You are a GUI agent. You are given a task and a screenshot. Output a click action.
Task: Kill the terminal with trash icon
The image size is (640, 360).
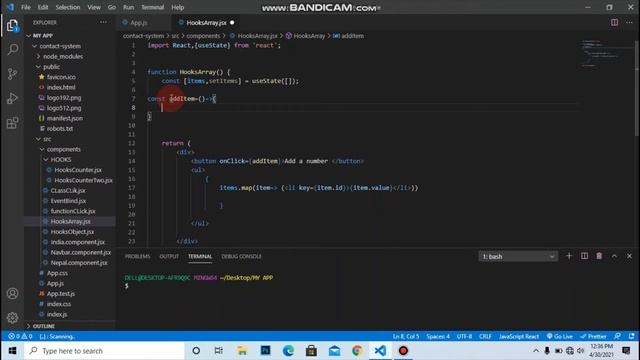(x=599, y=256)
